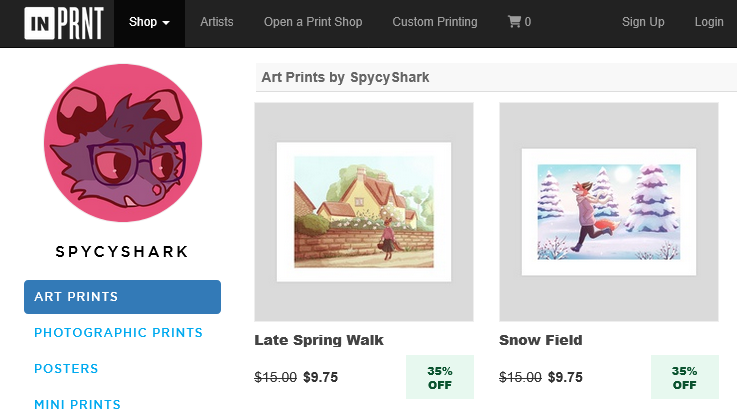
Task: Show the Posters category
Action: tap(66, 369)
